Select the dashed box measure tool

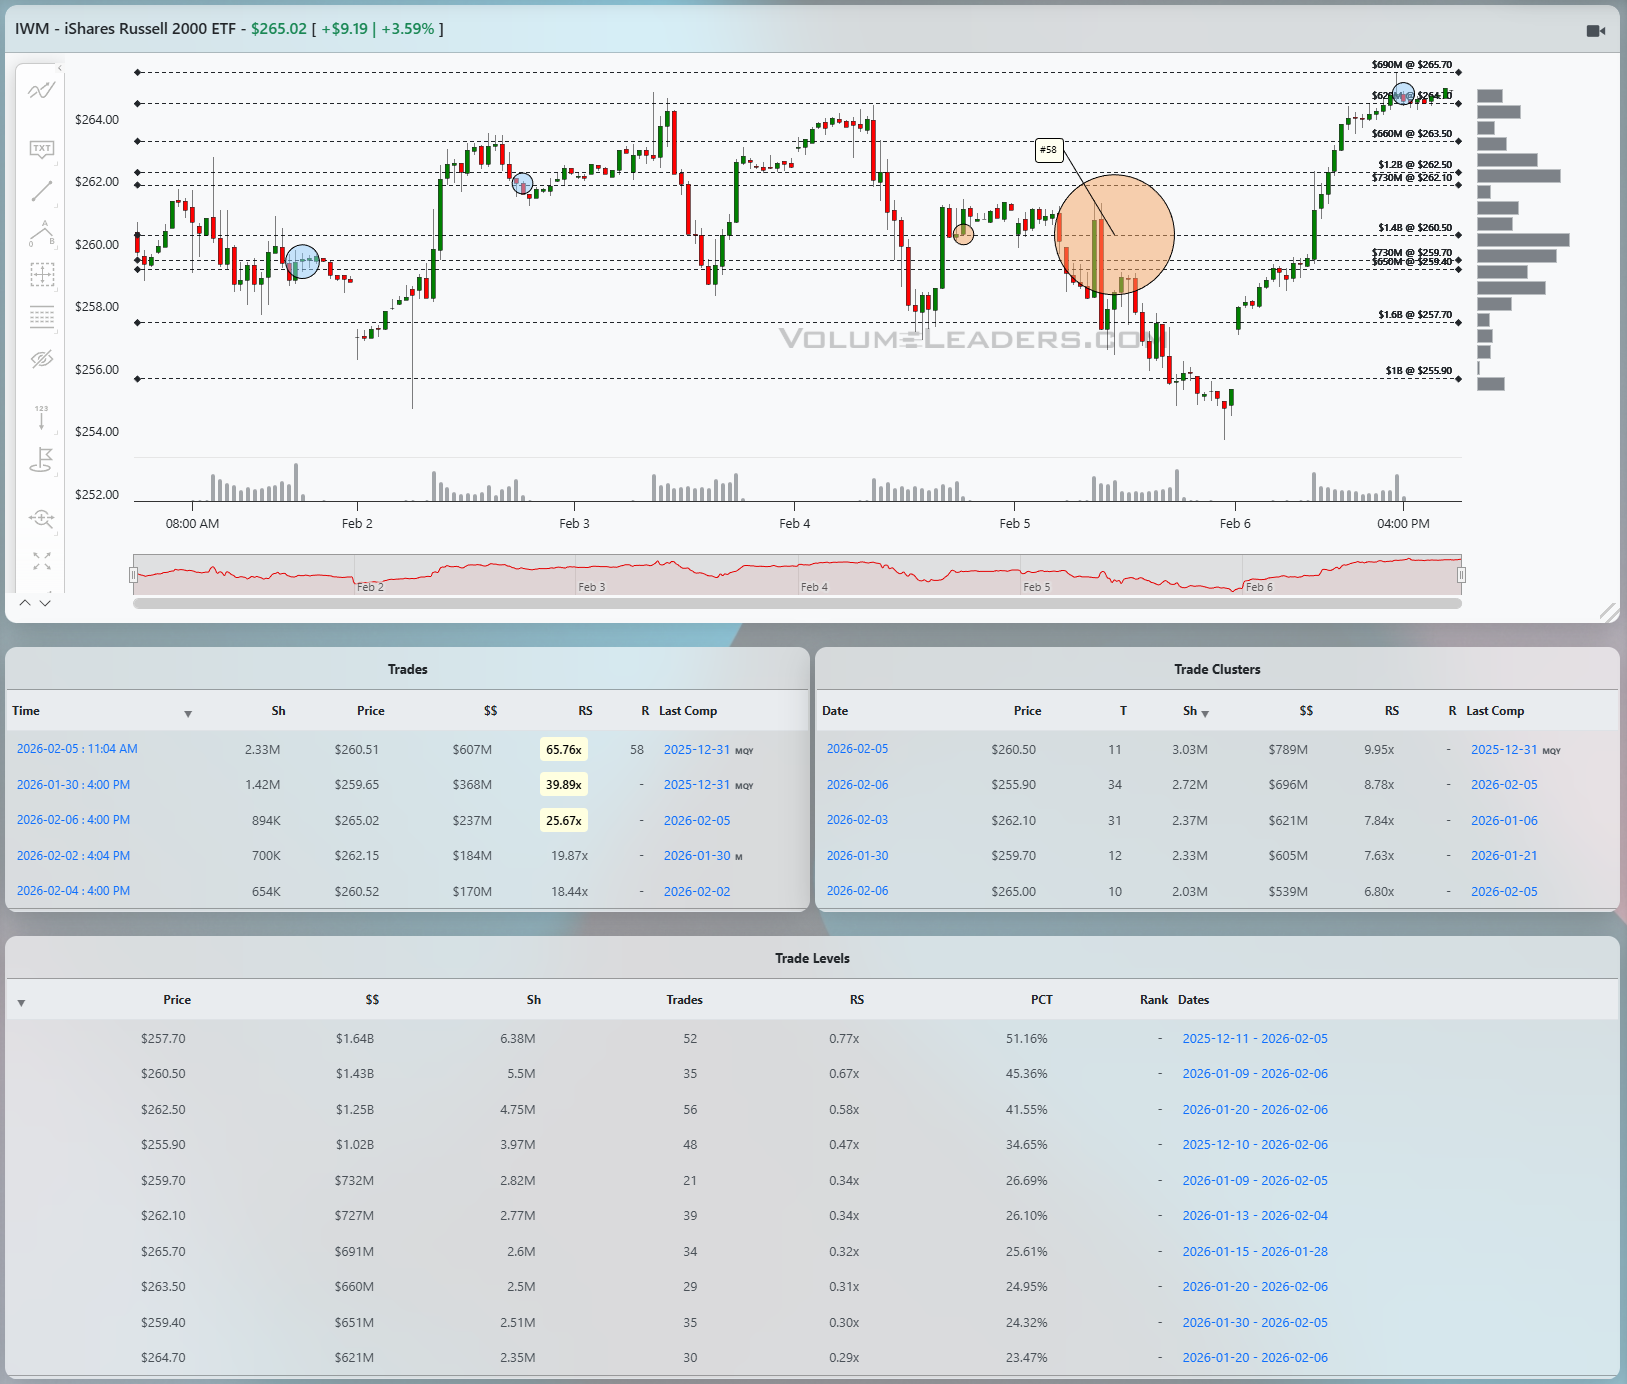click(41, 275)
